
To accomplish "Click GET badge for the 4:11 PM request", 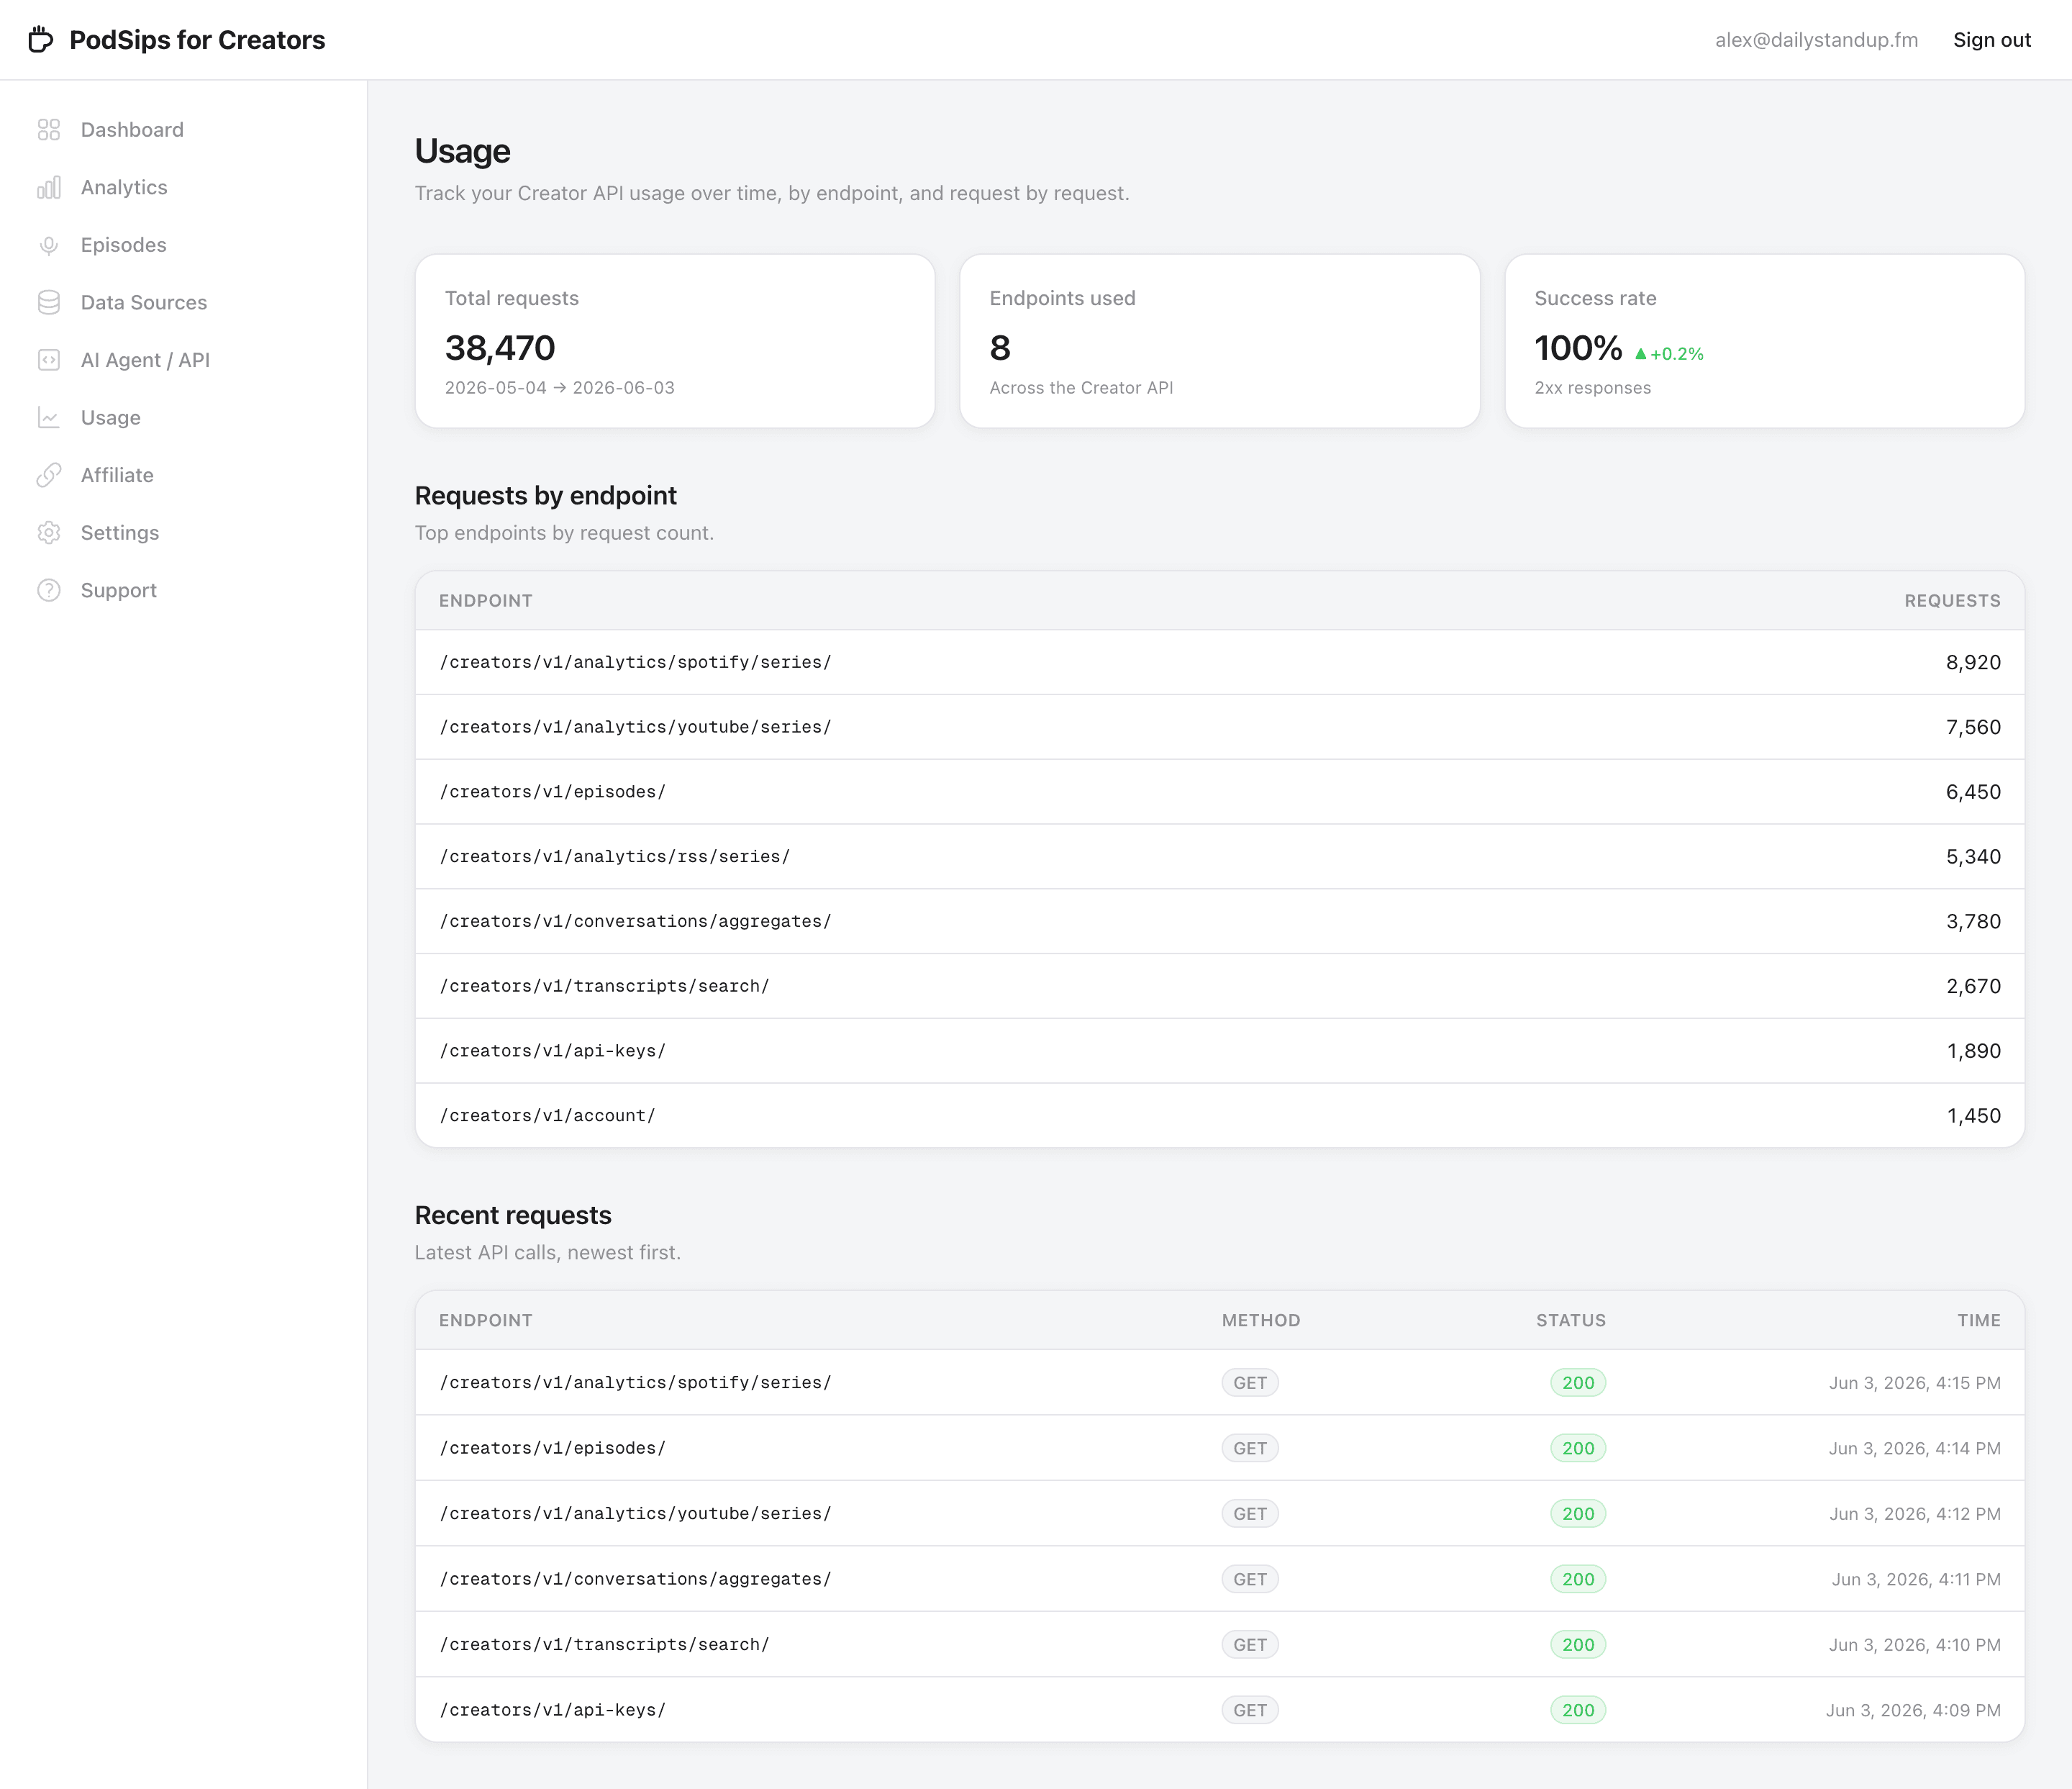I will (1250, 1579).
